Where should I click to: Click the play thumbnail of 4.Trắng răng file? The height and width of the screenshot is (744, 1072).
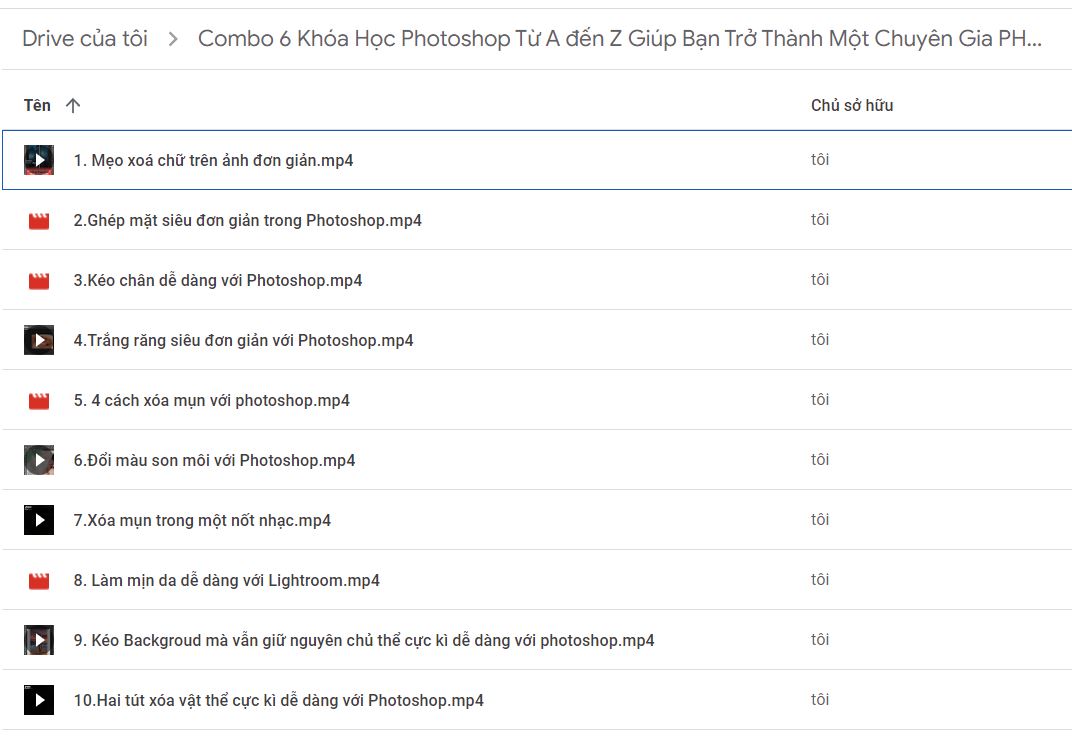tap(39, 340)
